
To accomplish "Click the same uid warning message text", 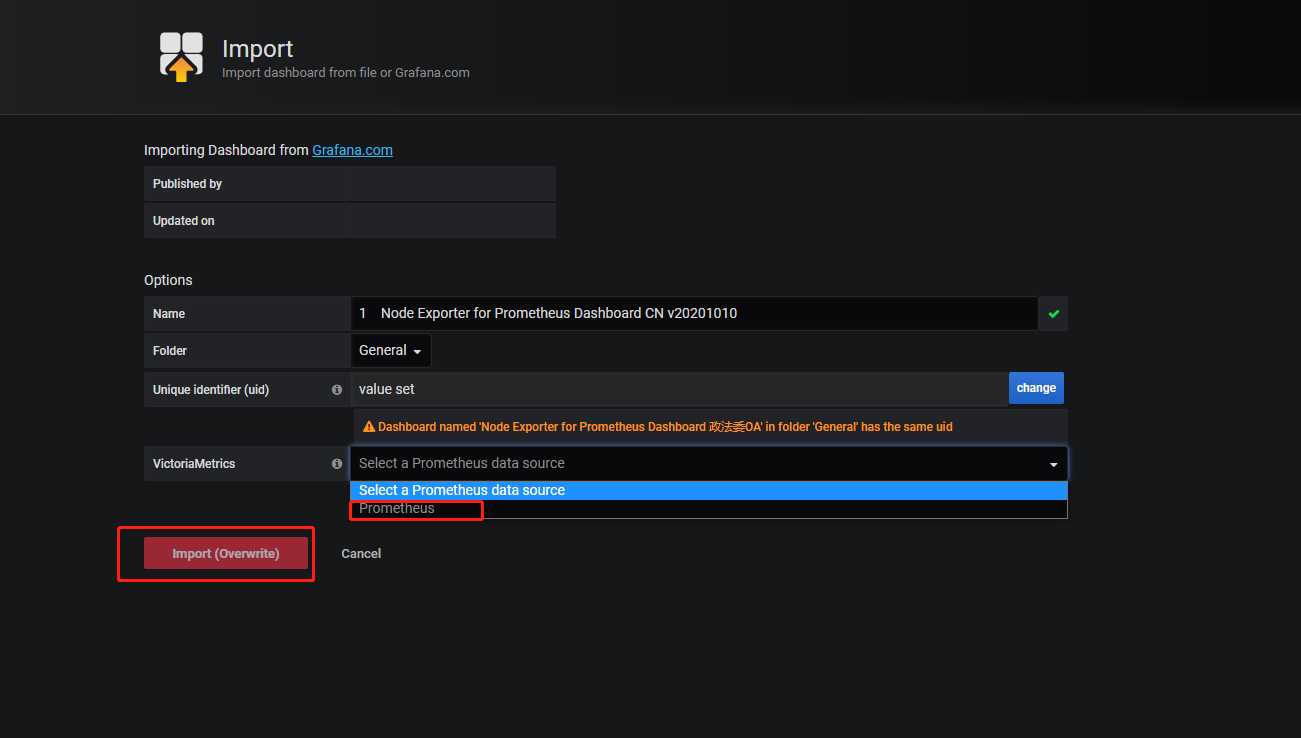I will coord(665,427).
